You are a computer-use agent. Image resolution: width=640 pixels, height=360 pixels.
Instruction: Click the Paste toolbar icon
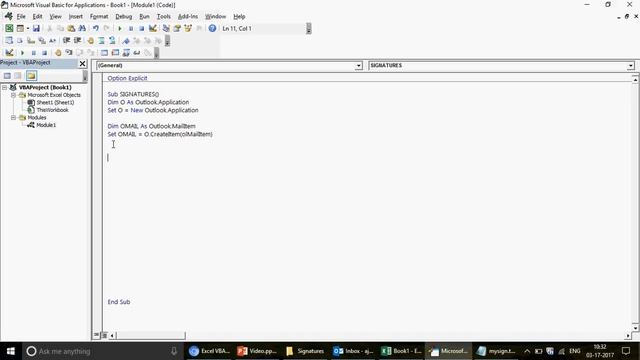[x=71, y=28]
